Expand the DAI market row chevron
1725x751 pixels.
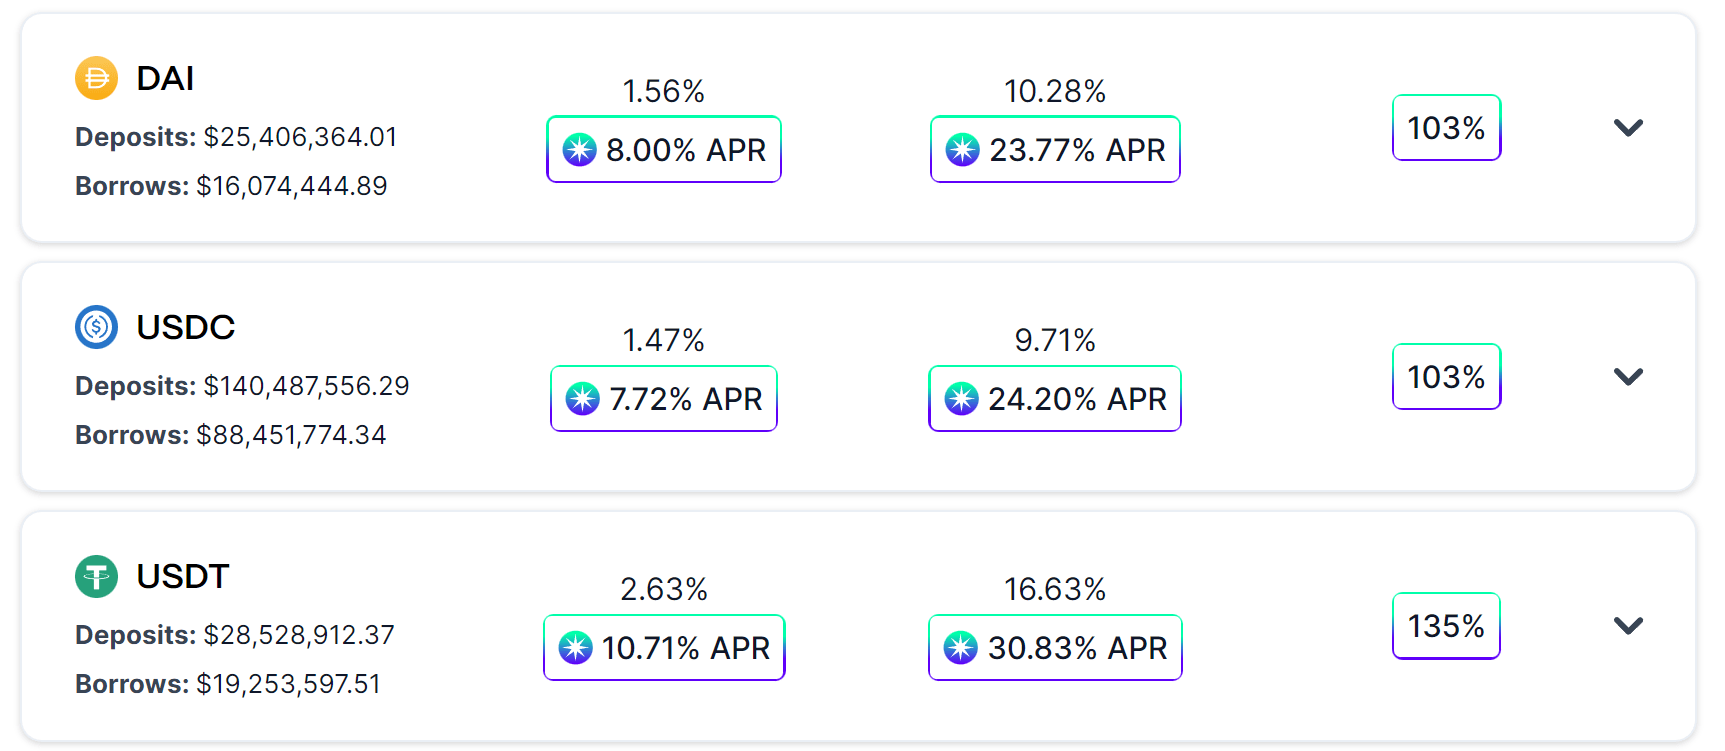pyautogui.click(x=1628, y=128)
